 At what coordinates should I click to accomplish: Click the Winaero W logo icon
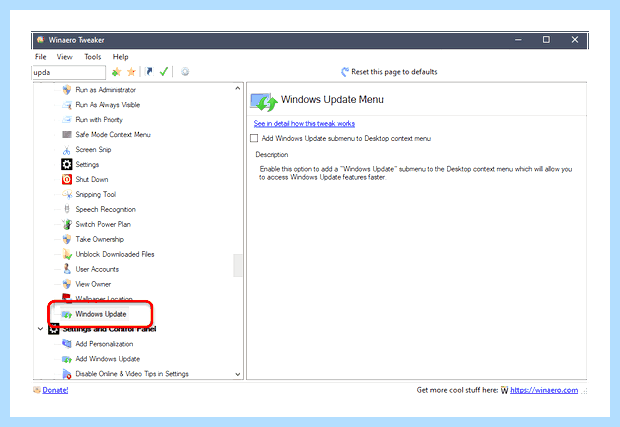click(504, 390)
